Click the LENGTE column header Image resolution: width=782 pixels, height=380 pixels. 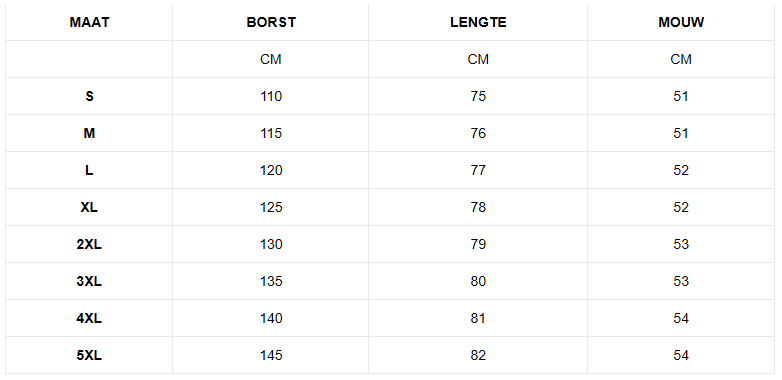478,22
